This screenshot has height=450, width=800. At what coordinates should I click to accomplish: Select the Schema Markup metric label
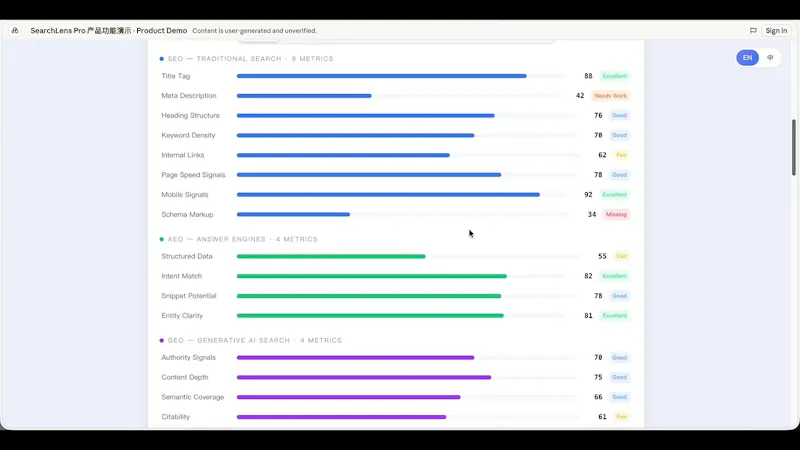pyautogui.click(x=187, y=215)
